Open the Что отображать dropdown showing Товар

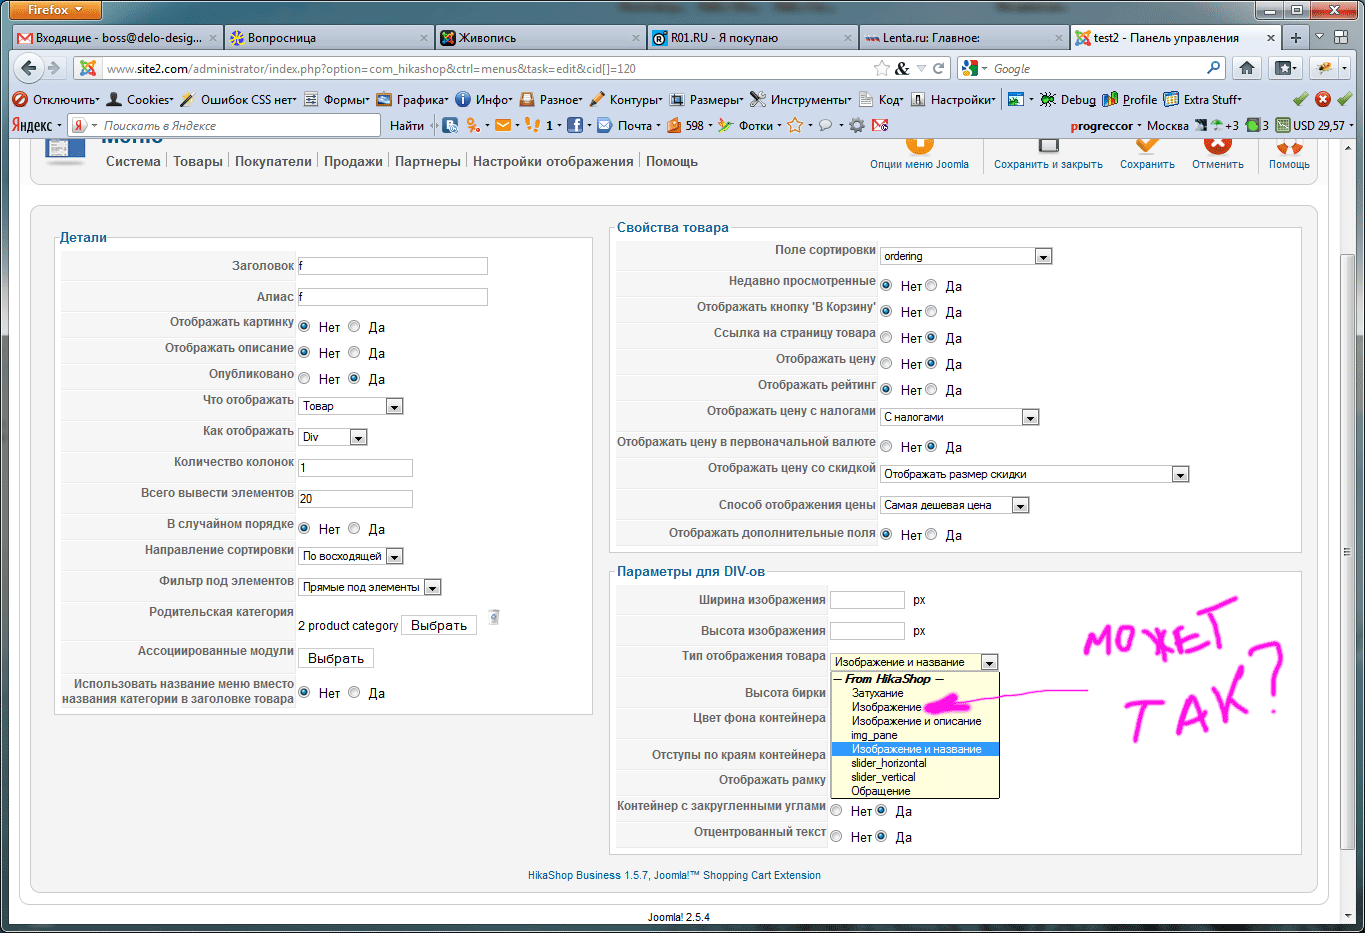pyautogui.click(x=350, y=406)
